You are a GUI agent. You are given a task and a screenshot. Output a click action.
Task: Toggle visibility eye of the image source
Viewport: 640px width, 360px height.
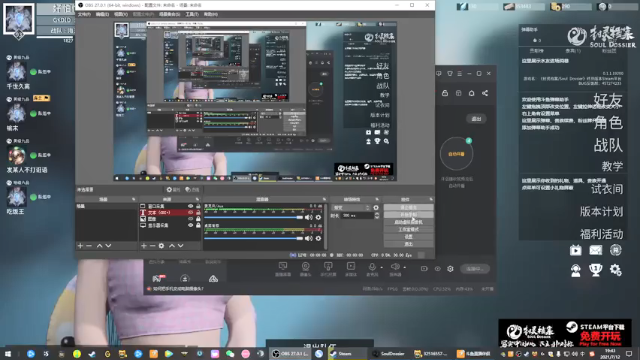pyautogui.click(x=191, y=219)
